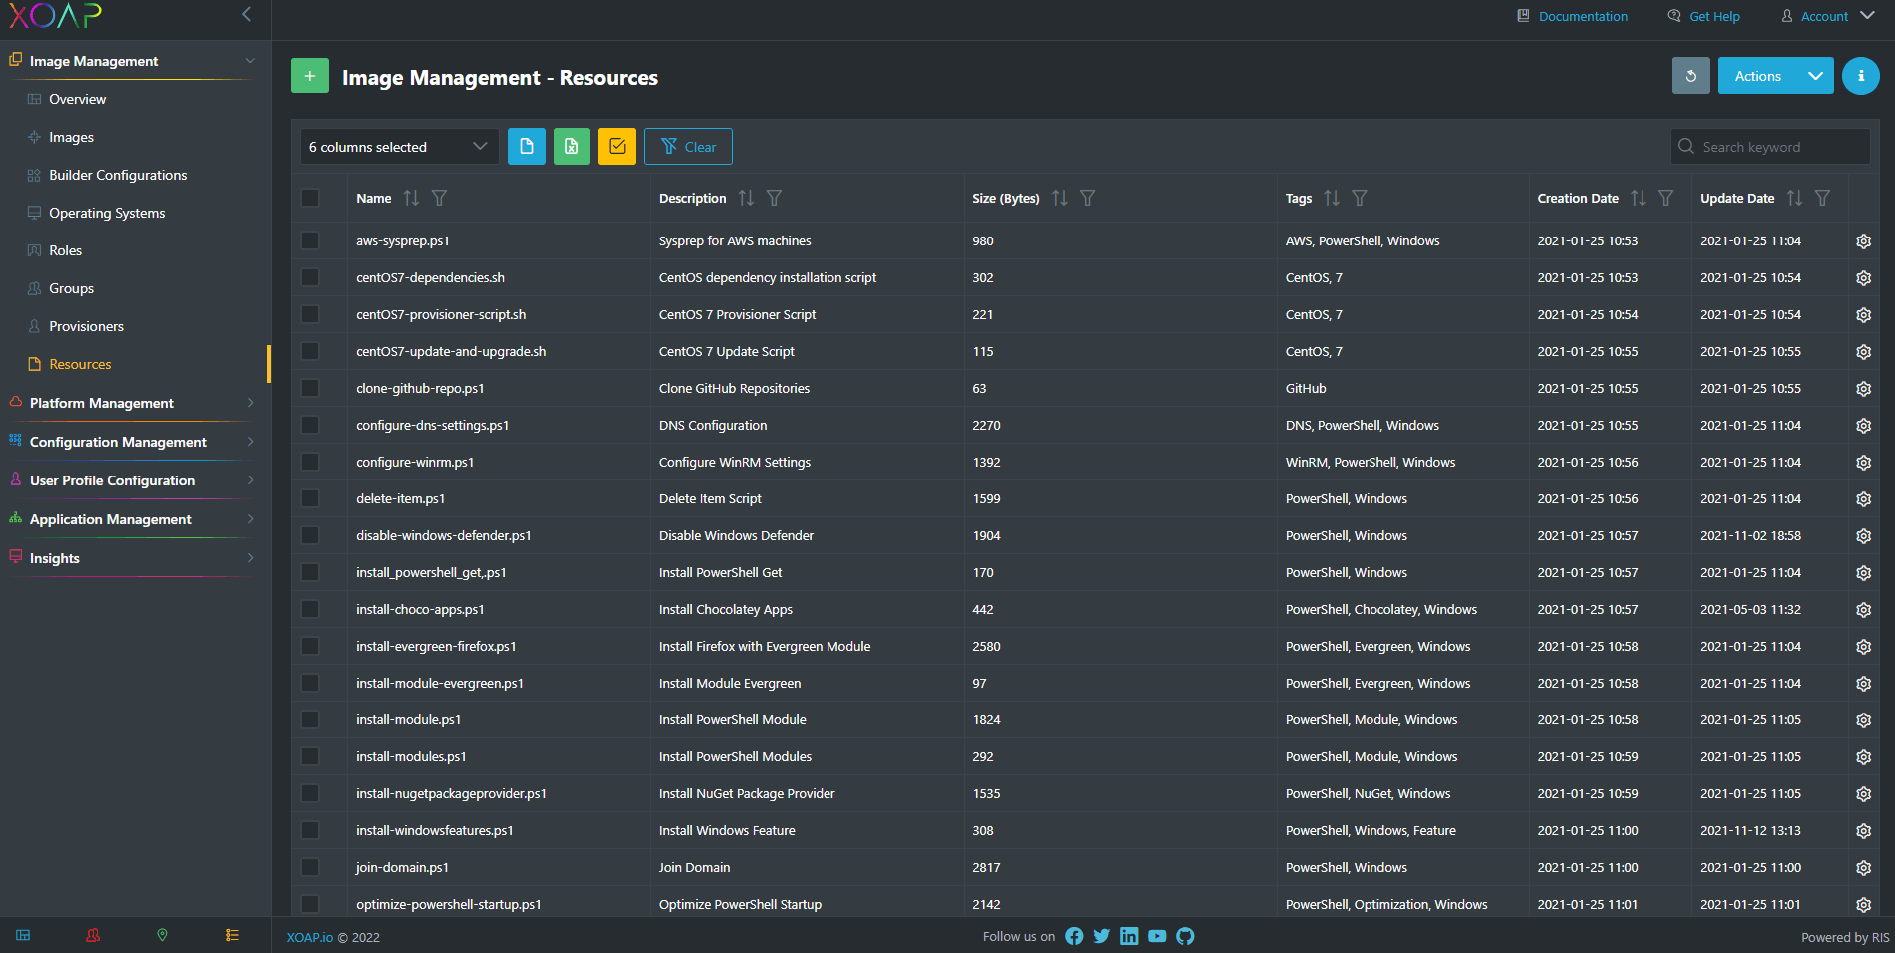Open the Actions dropdown button
Screen dimensions: 1895x953
pos(1775,76)
